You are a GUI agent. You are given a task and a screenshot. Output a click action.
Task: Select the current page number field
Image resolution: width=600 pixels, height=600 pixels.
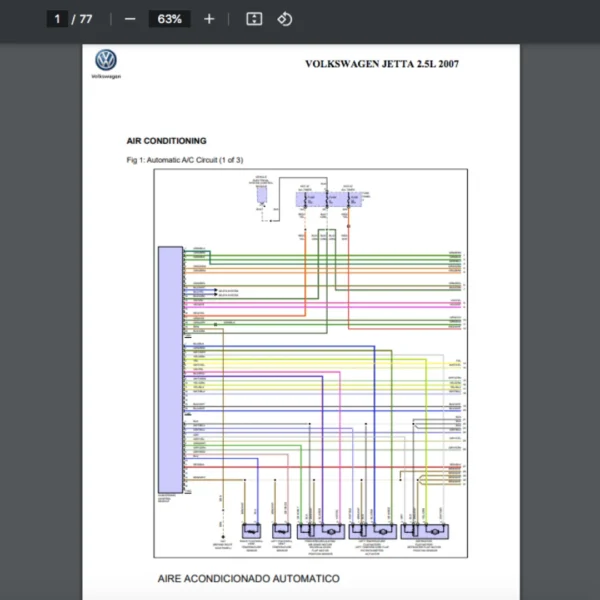point(57,19)
